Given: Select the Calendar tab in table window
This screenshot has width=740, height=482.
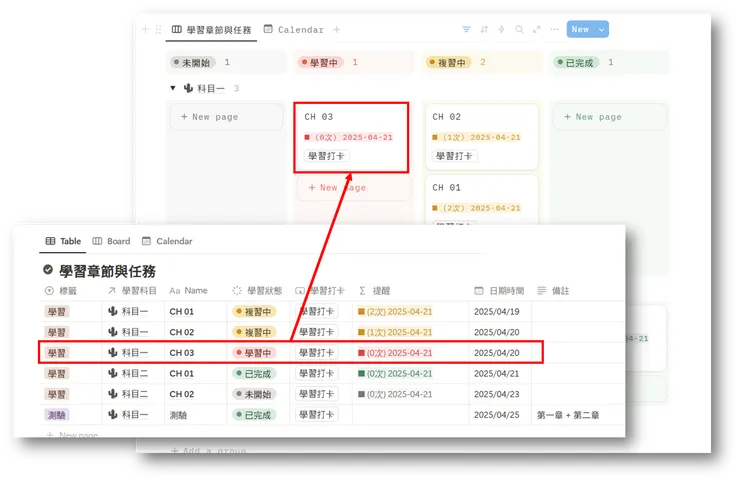Looking at the screenshot, I should tap(167, 241).
